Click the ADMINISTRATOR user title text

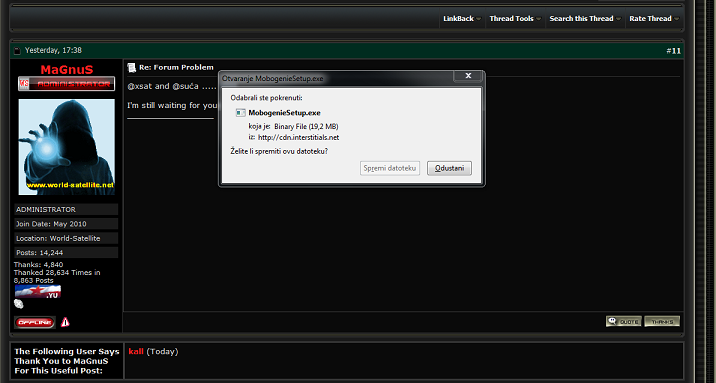[x=46, y=210]
